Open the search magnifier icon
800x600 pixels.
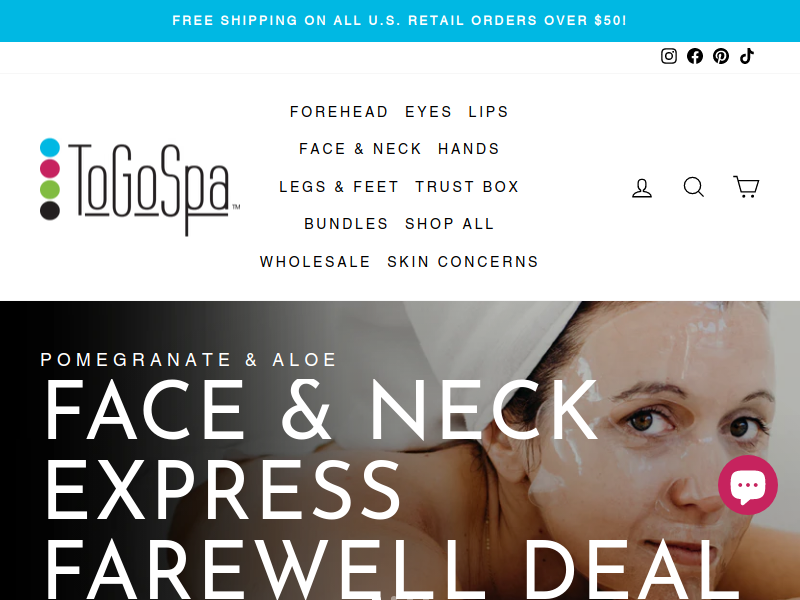coord(694,187)
